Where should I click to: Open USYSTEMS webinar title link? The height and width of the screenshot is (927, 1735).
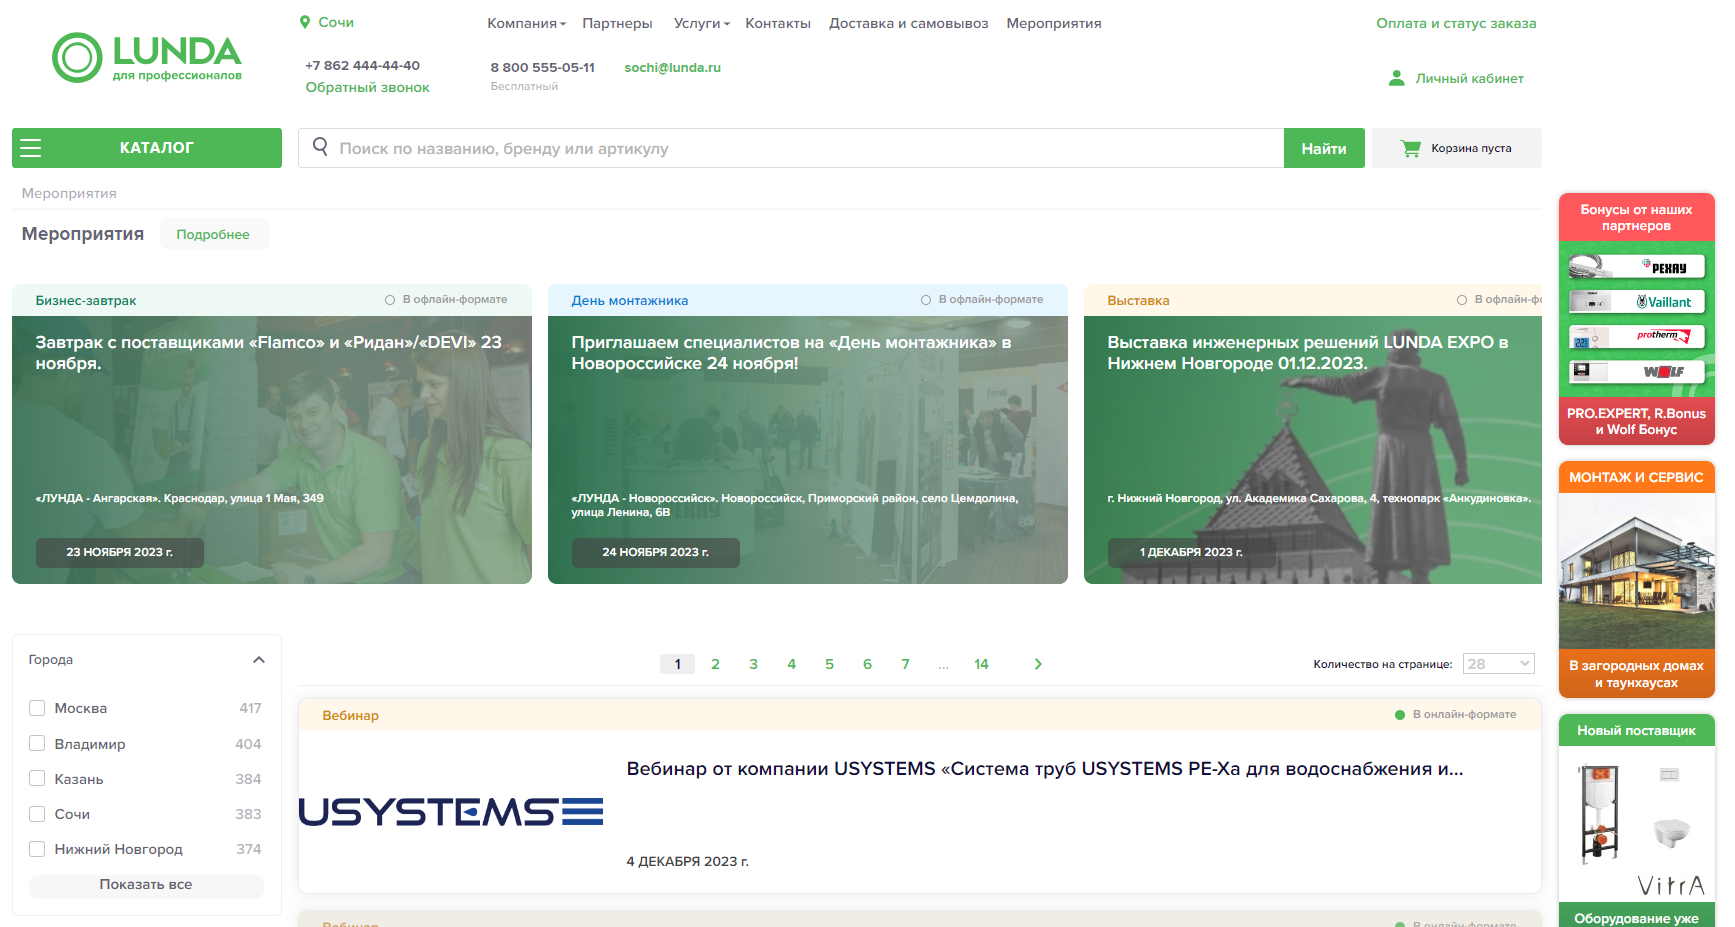point(1045,769)
